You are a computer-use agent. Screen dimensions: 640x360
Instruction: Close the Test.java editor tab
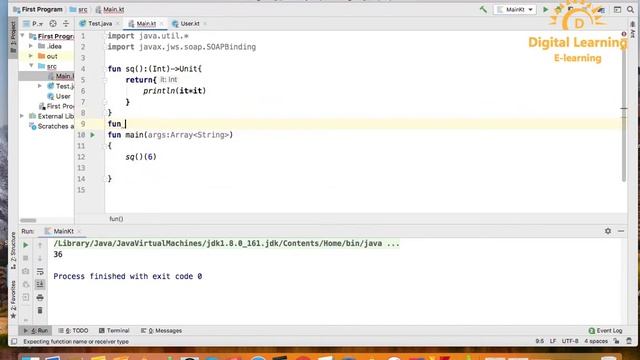coord(118,24)
